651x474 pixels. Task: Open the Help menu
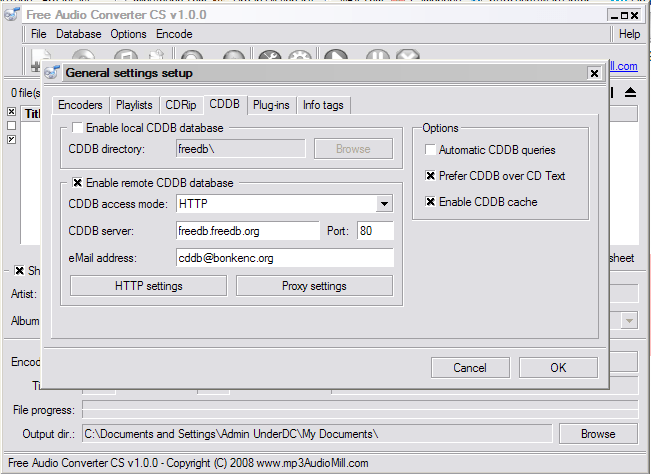629,34
